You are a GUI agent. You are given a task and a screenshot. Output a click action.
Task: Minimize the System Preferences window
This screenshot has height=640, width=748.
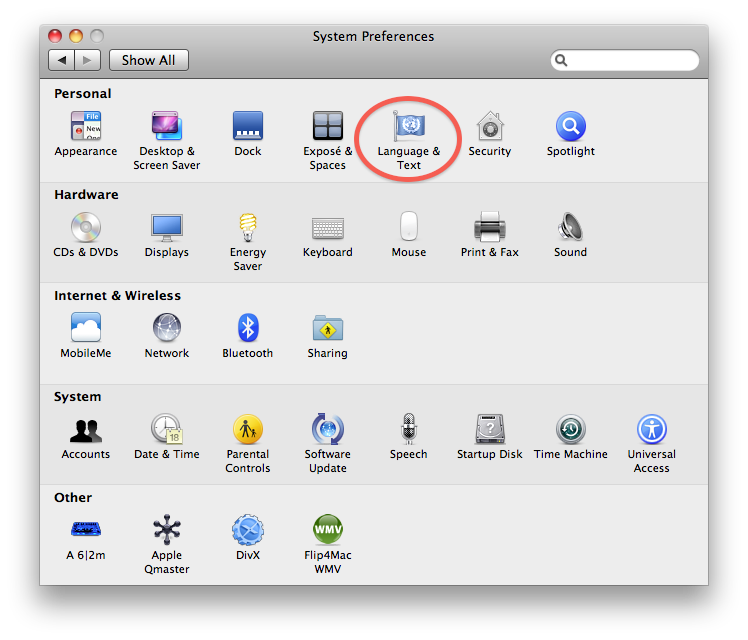click(76, 36)
